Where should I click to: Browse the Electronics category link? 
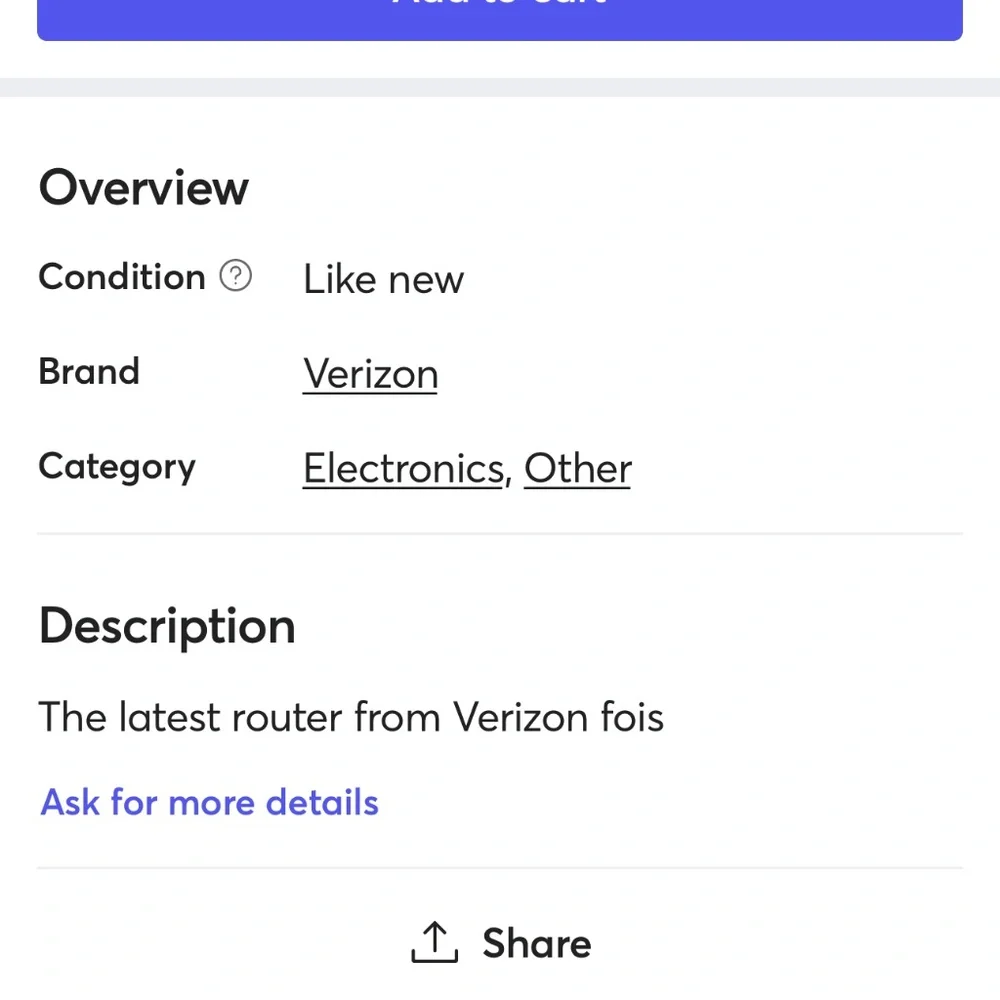[x=403, y=468]
